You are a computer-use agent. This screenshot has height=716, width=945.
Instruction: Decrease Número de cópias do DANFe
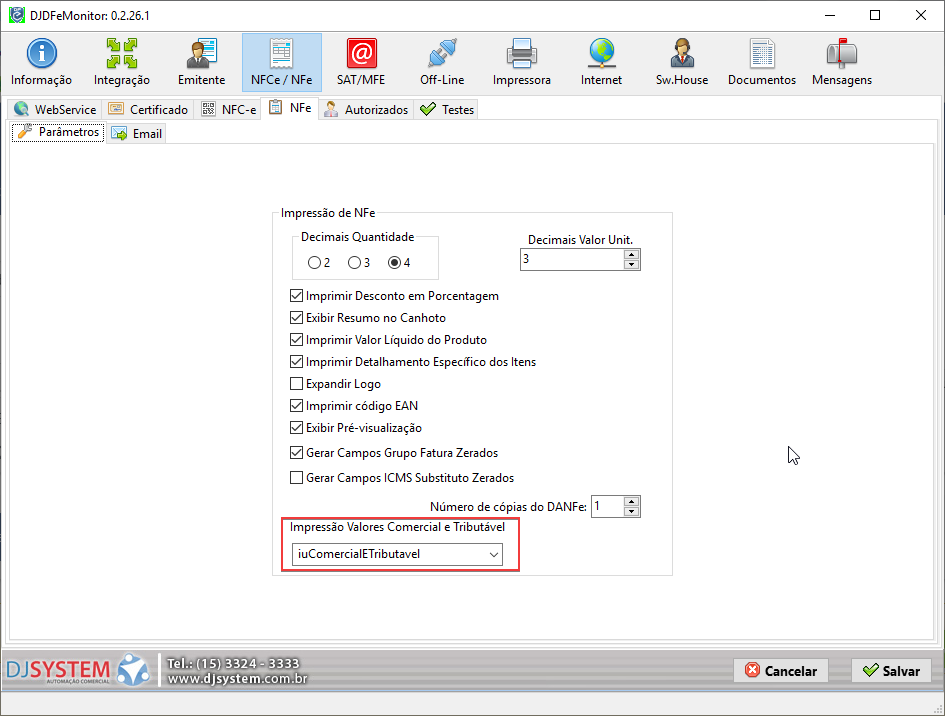(x=631, y=512)
